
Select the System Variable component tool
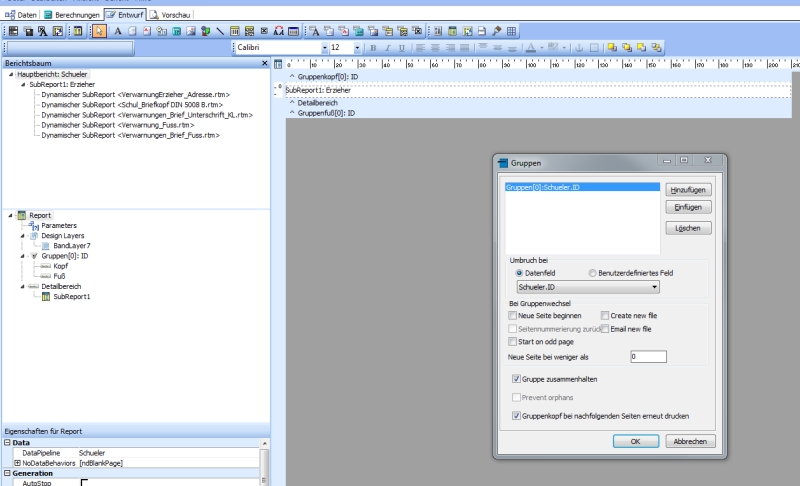[x=162, y=31]
